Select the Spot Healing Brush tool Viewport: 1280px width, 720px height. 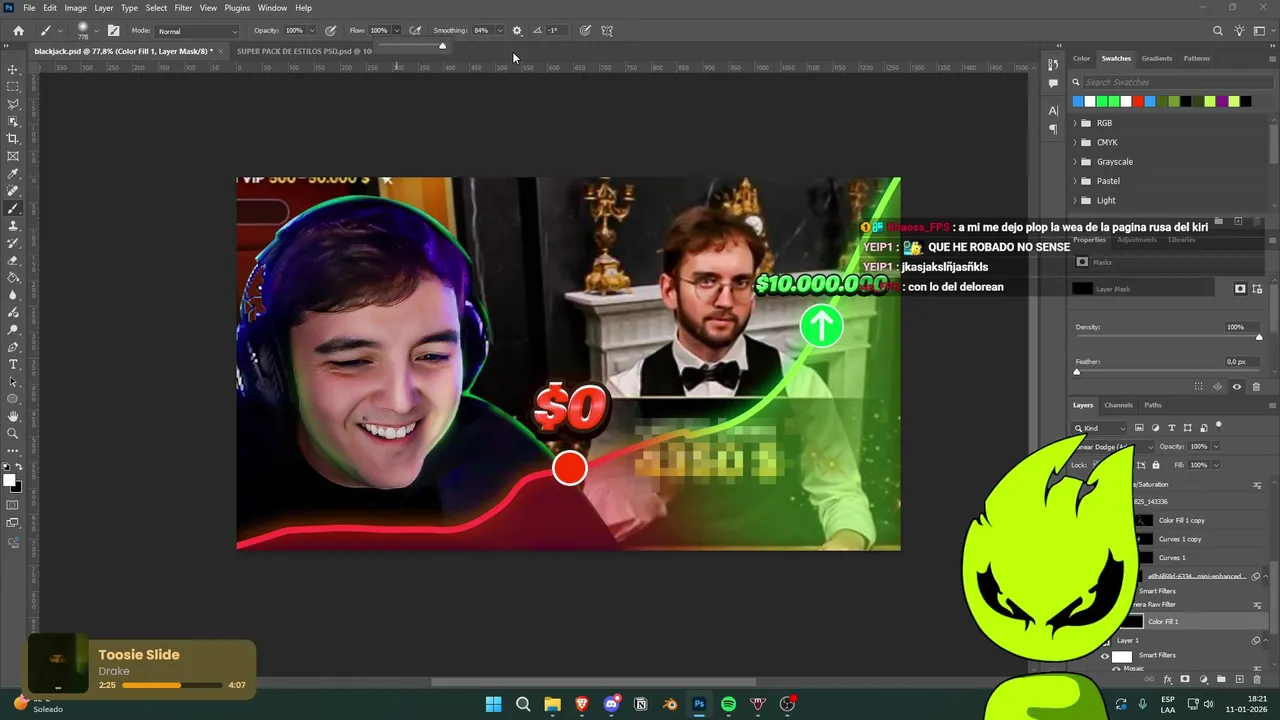[x=13, y=191]
